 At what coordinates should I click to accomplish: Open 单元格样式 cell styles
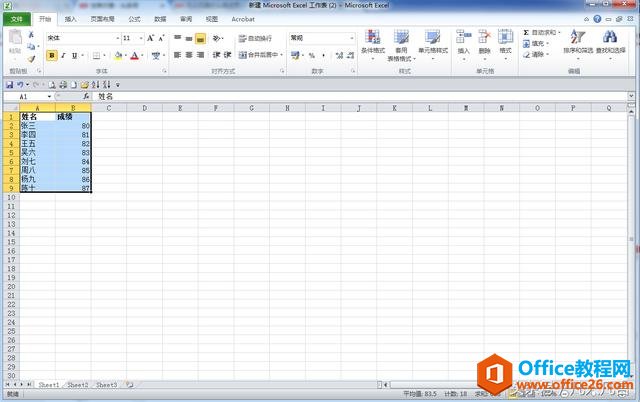click(433, 45)
